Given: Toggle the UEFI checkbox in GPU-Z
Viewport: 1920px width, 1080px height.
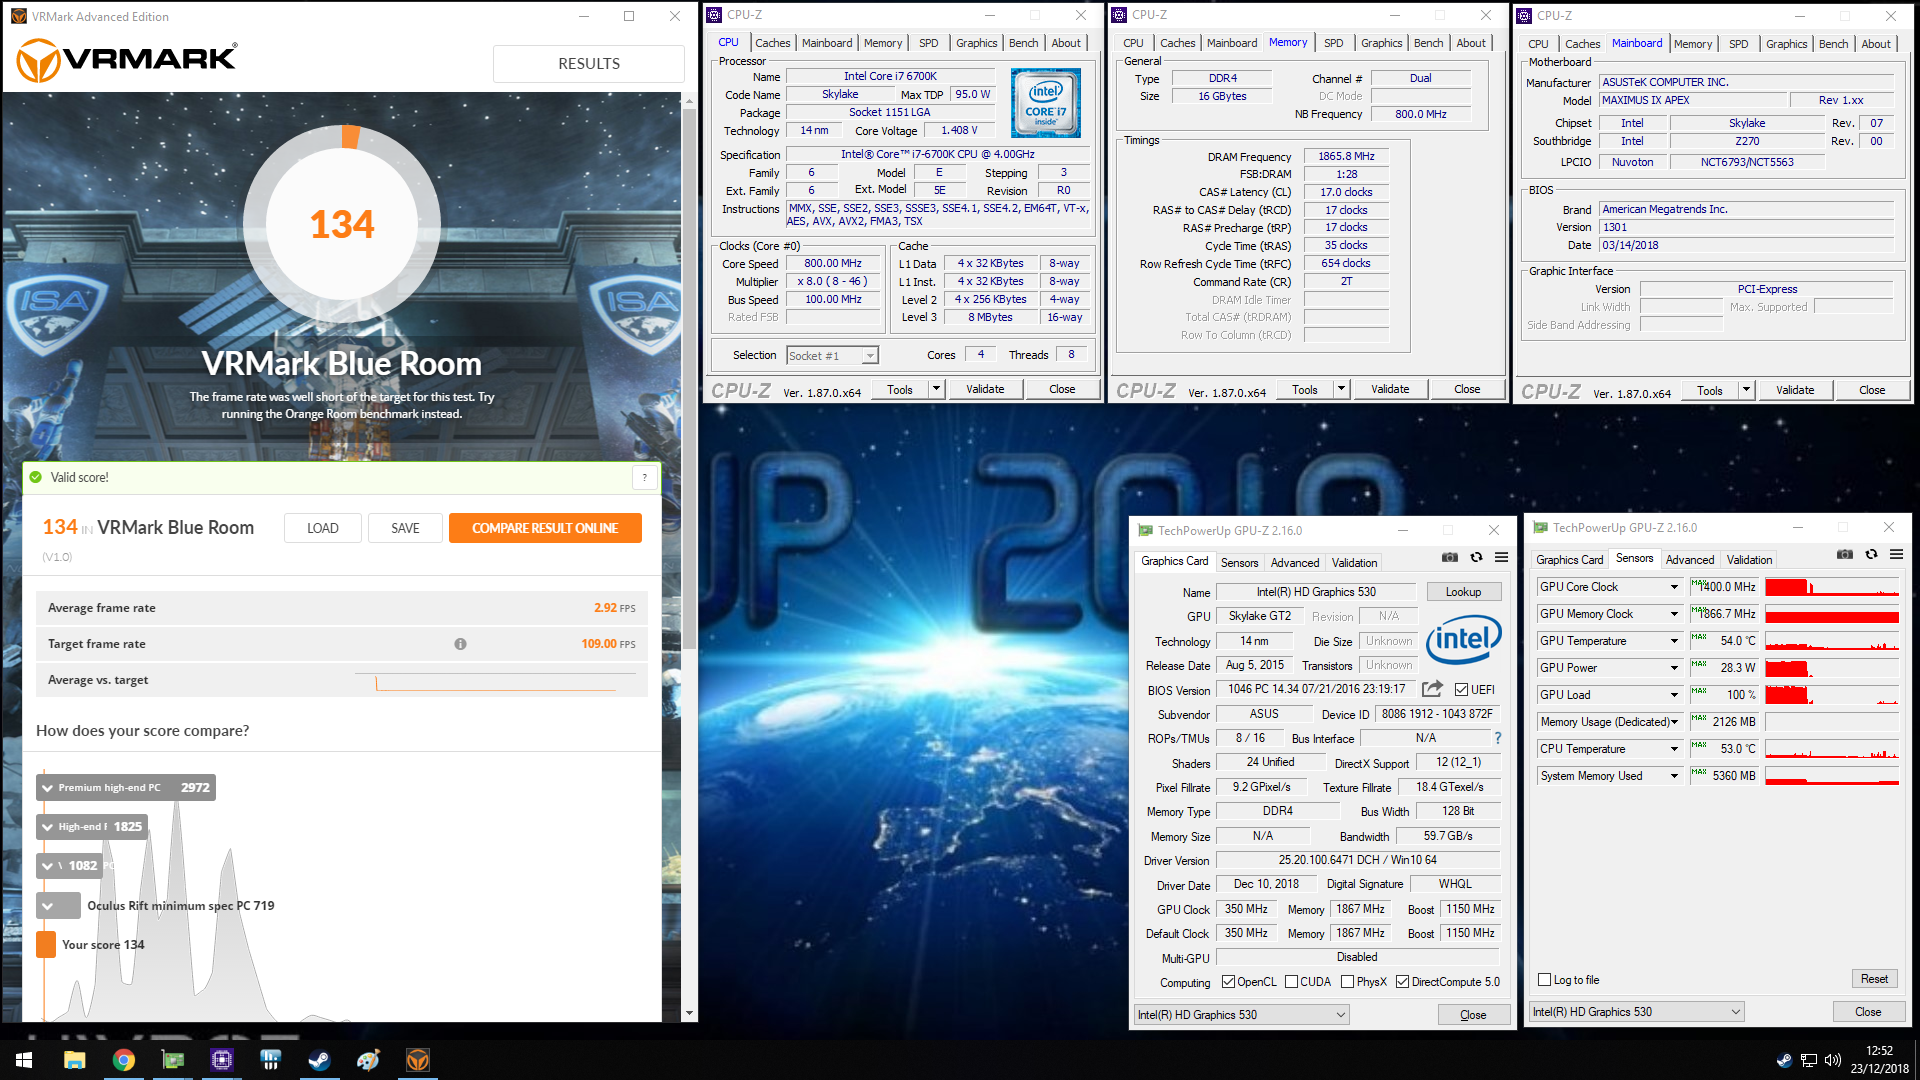Looking at the screenshot, I should [x=1461, y=689].
